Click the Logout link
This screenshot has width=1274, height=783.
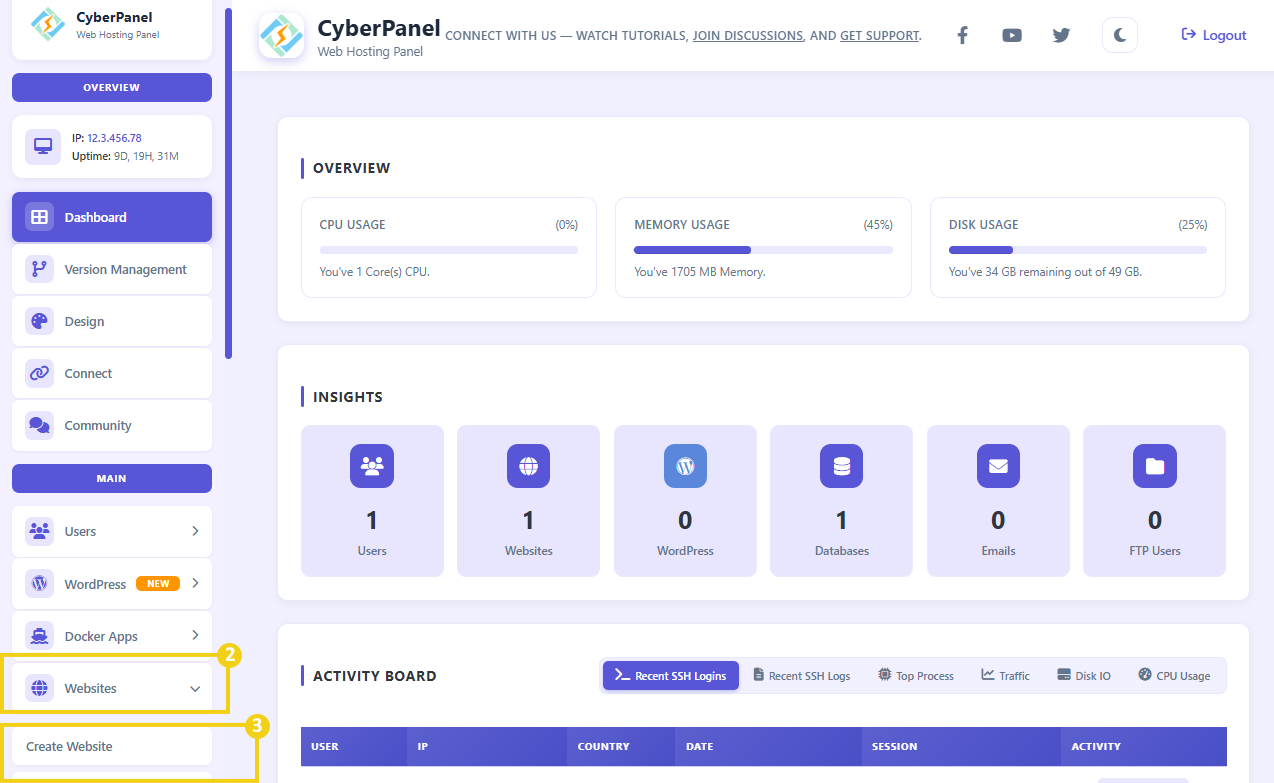[1213, 34]
